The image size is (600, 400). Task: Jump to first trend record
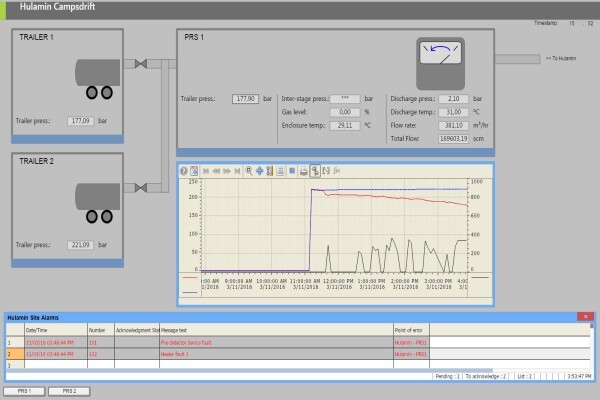click(x=206, y=171)
